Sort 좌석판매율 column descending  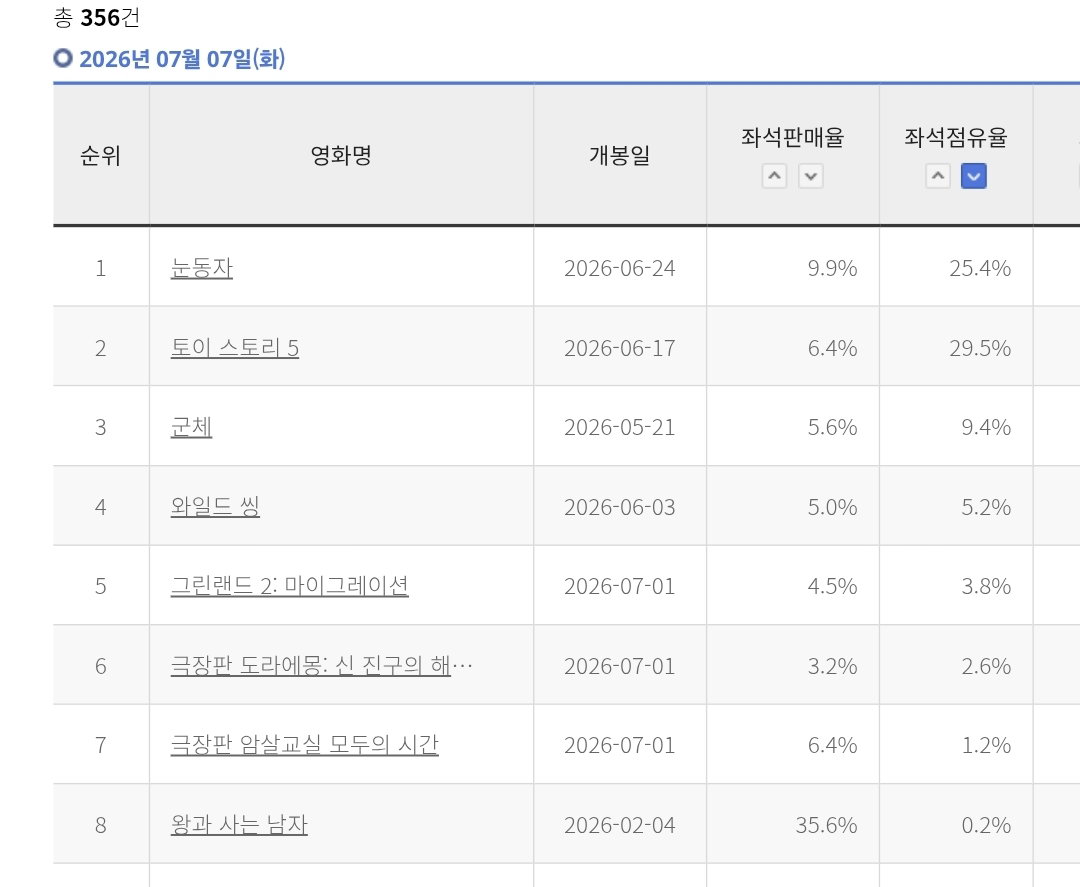[811, 176]
